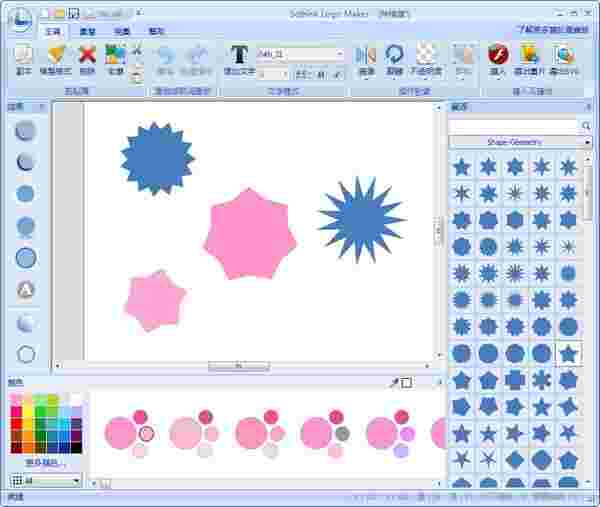Apply the triangle A effect in left panel
The image size is (600, 507).
point(26,290)
